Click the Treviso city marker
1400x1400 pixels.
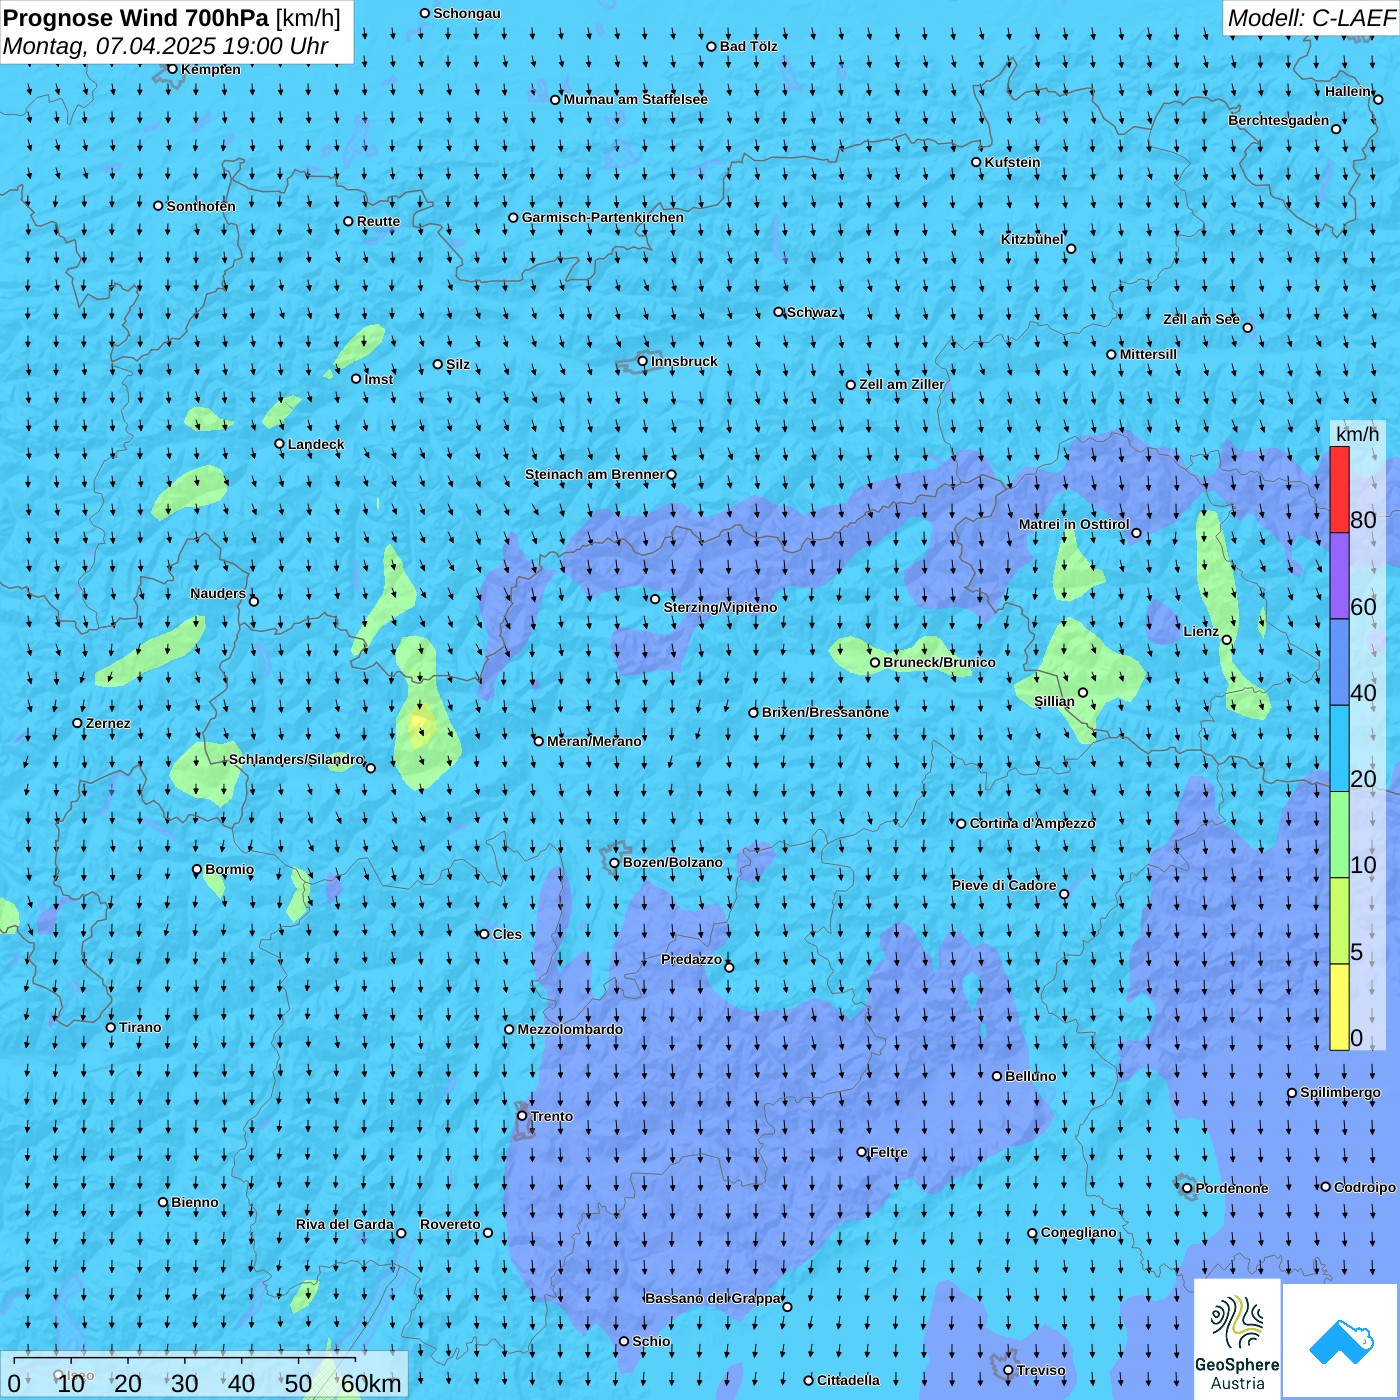(1008, 1370)
